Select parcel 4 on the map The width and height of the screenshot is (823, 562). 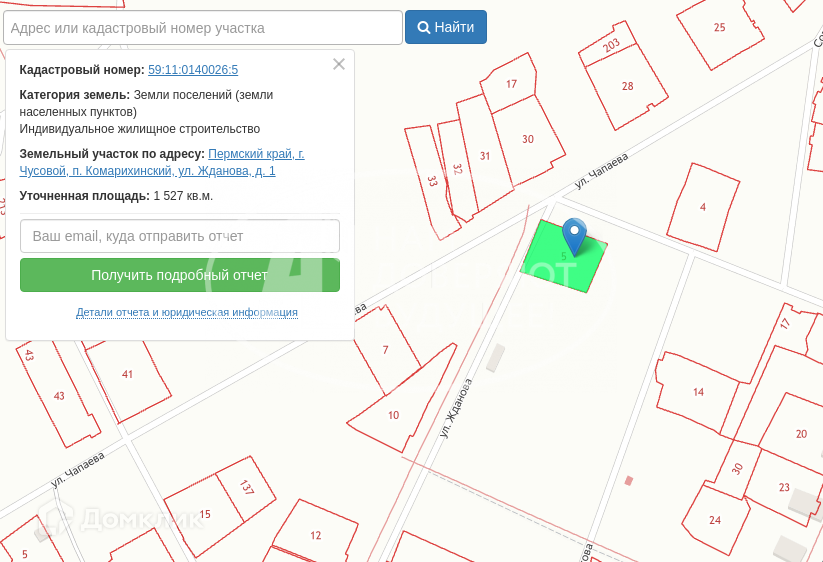click(703, 207)
